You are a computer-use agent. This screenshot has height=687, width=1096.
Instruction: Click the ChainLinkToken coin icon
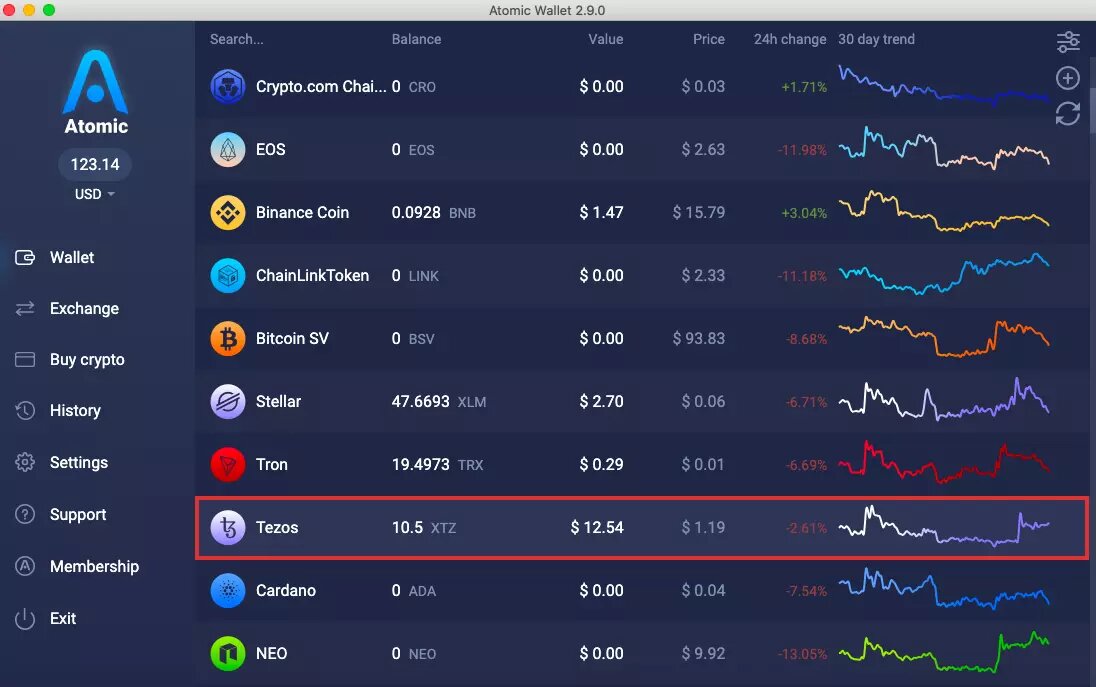(x=228, y=275)
